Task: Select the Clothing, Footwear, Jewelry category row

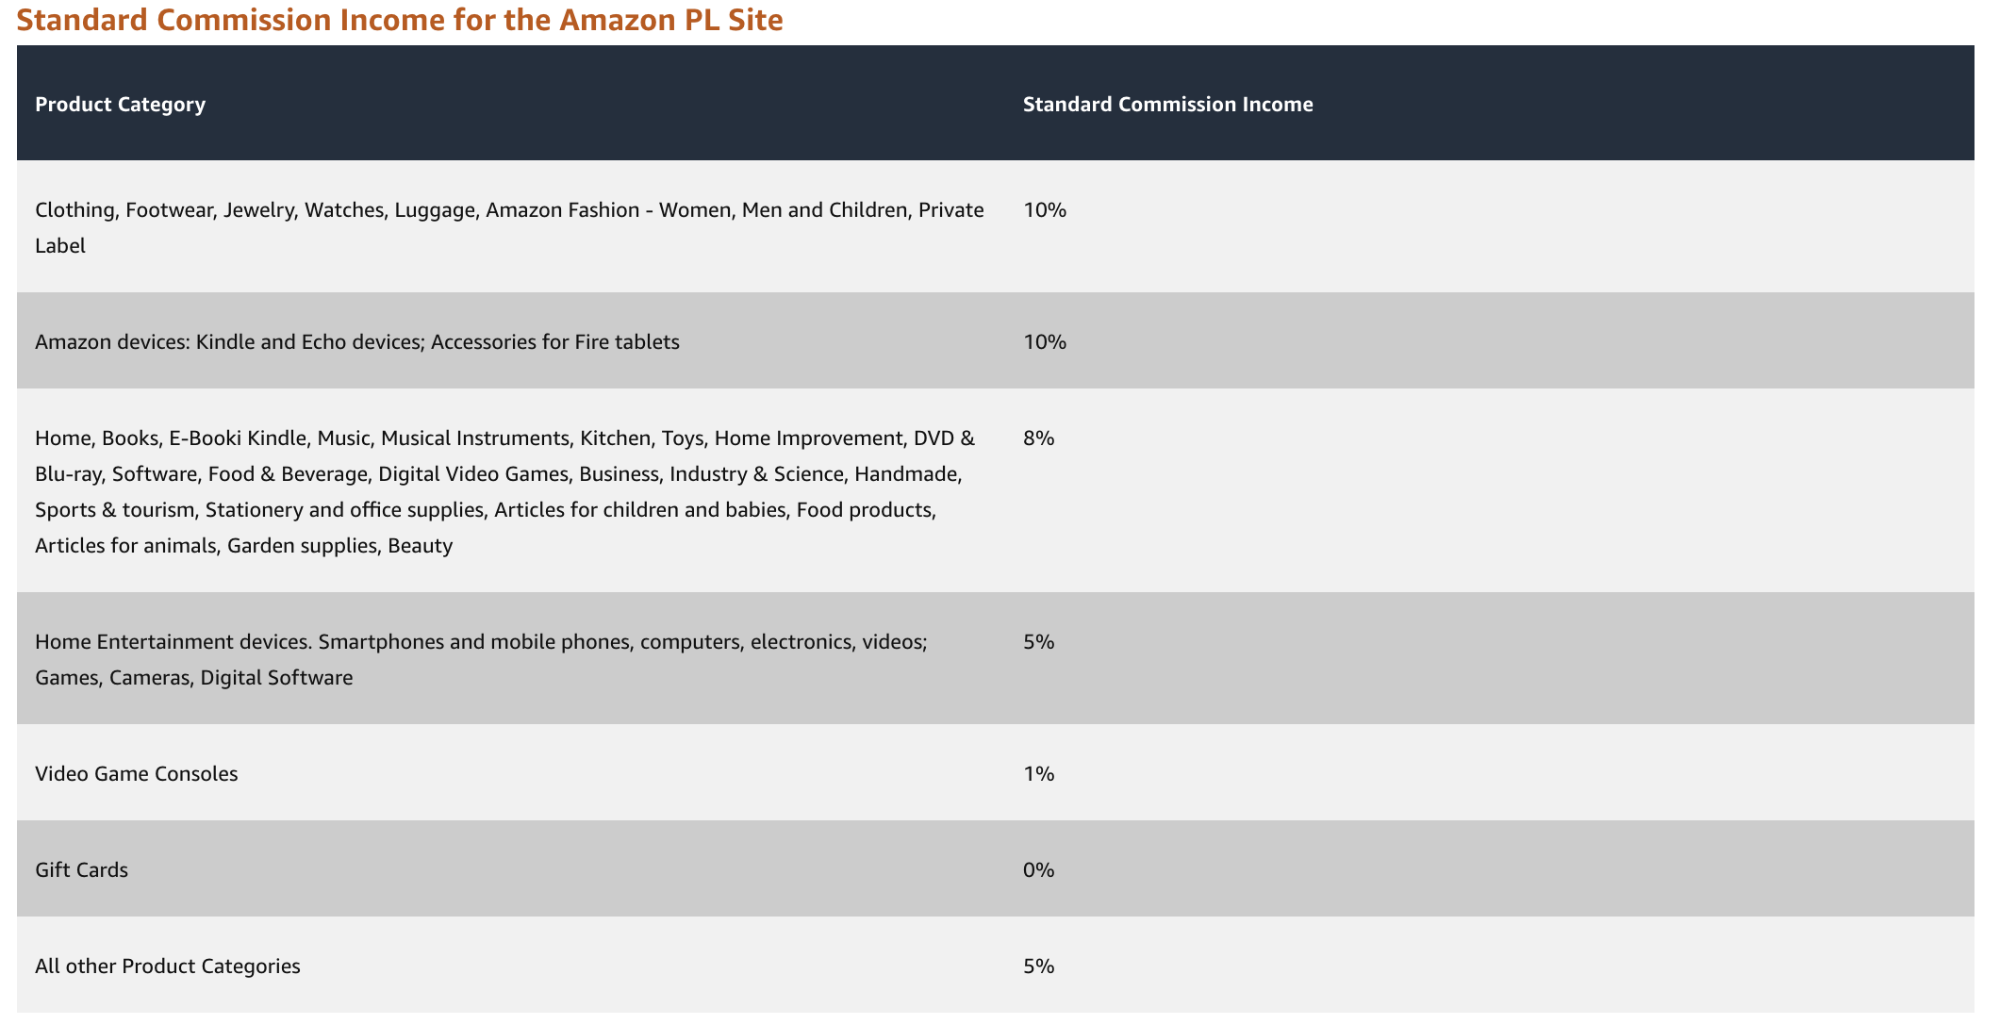Action: [509, 210]
